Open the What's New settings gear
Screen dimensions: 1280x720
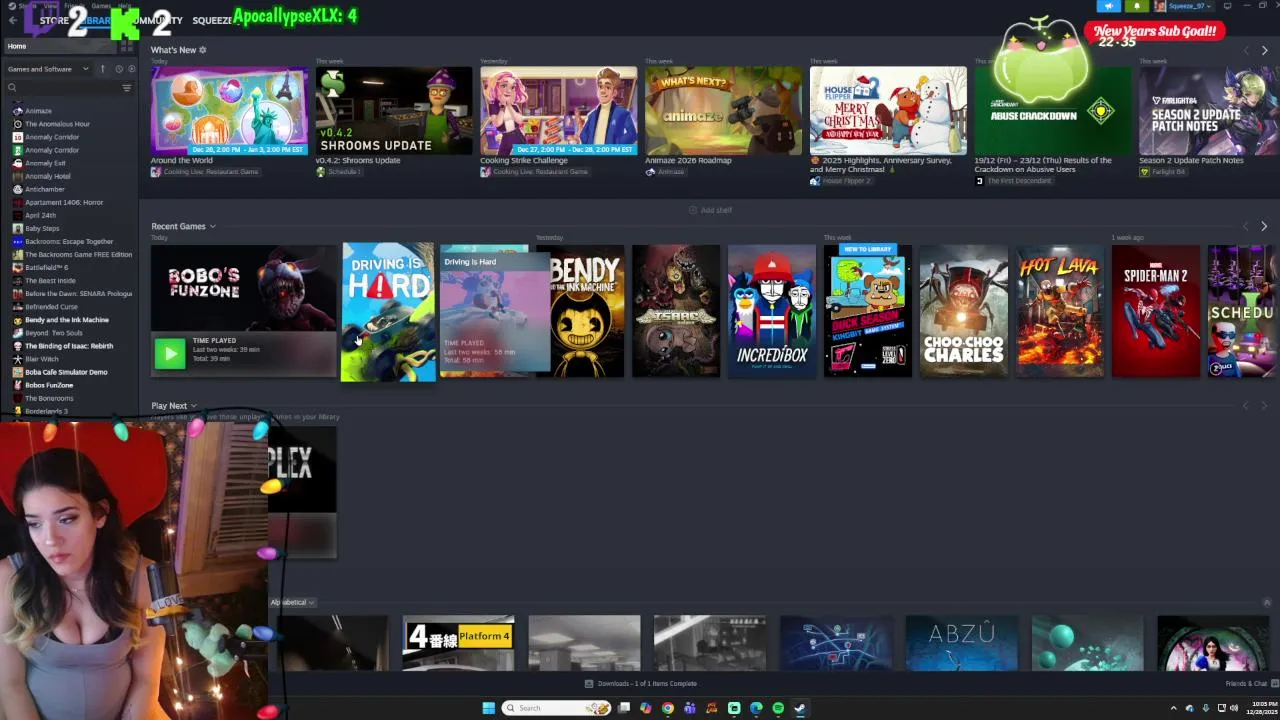point(203,50)
